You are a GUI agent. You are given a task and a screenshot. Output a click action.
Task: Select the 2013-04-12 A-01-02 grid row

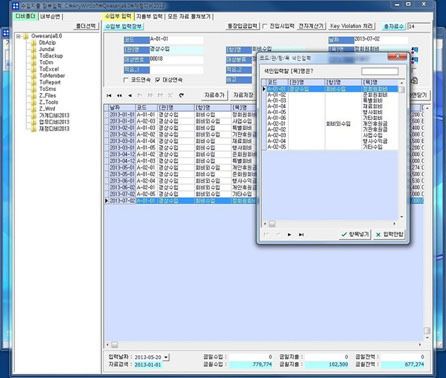(x=263, y=154)
